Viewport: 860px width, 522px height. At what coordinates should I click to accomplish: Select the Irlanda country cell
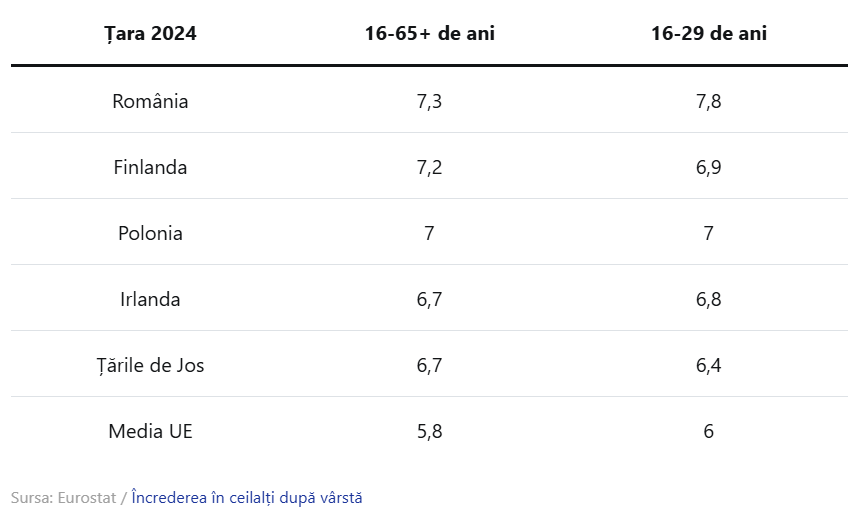(150, 299)
